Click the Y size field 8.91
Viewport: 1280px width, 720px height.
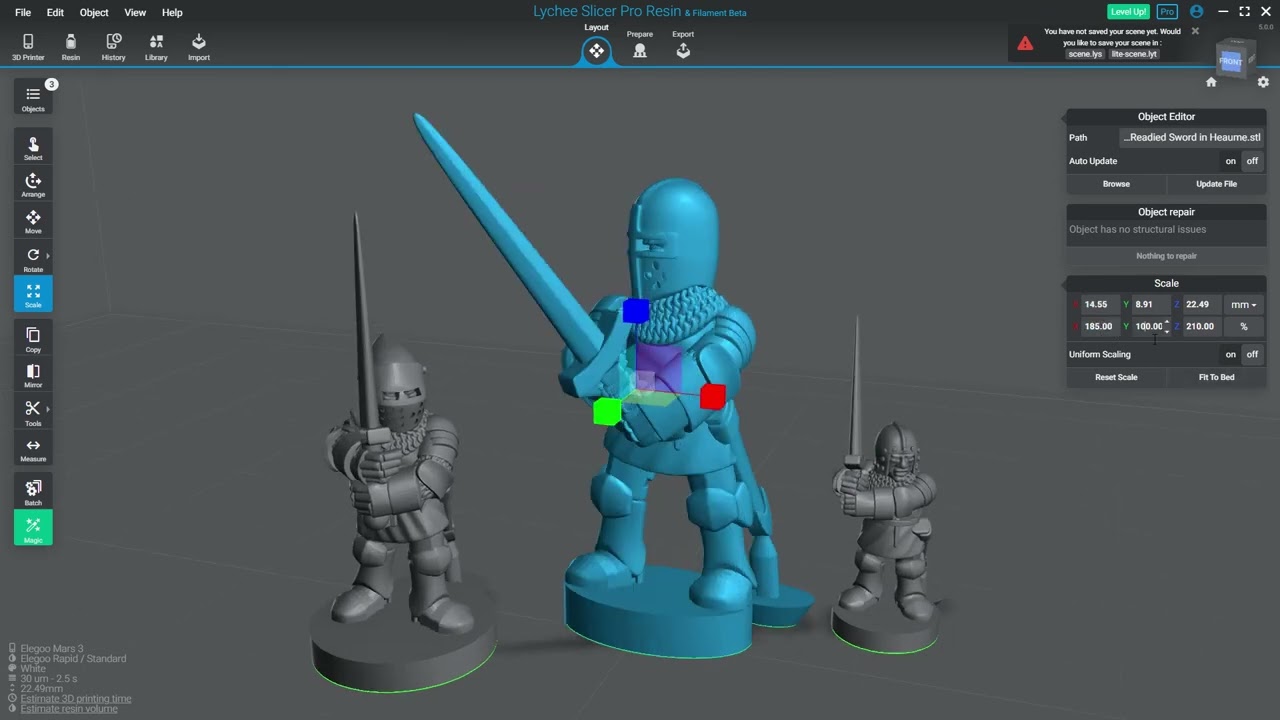pyautogui.click(x=1150, y=305)
